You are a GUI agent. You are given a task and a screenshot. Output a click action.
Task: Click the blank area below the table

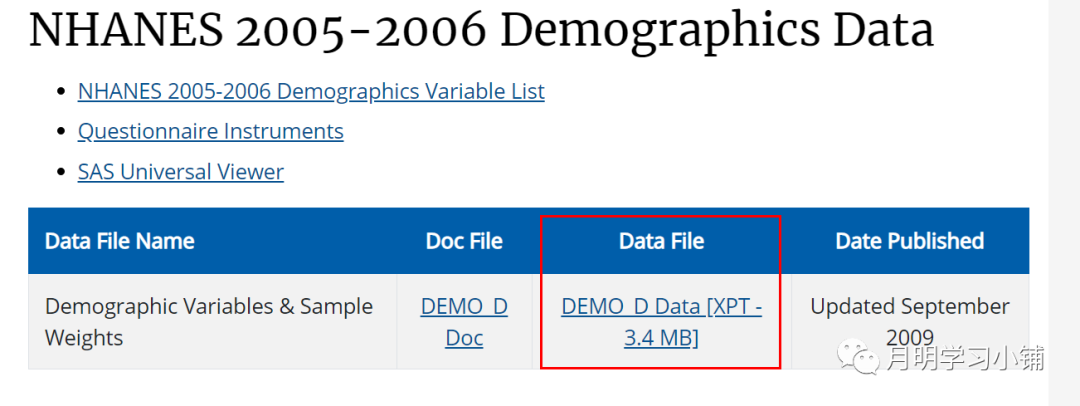400,388
